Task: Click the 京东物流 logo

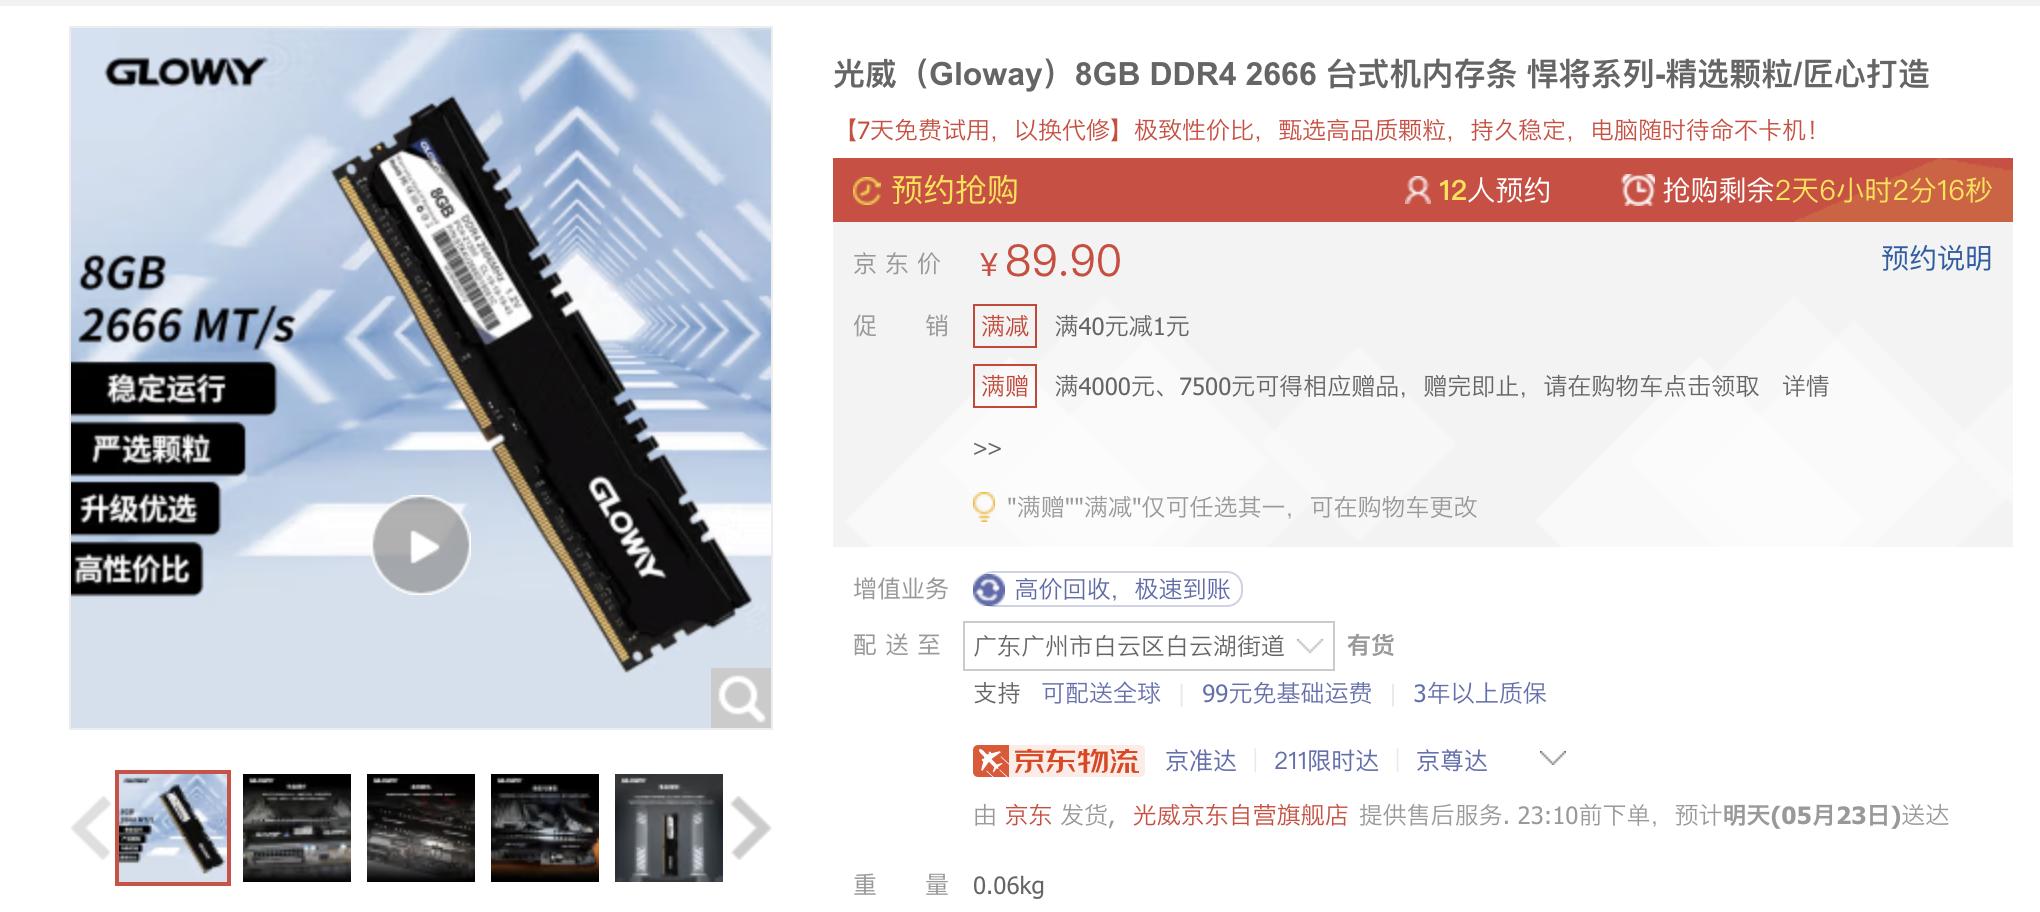Action: point(1056,761)
